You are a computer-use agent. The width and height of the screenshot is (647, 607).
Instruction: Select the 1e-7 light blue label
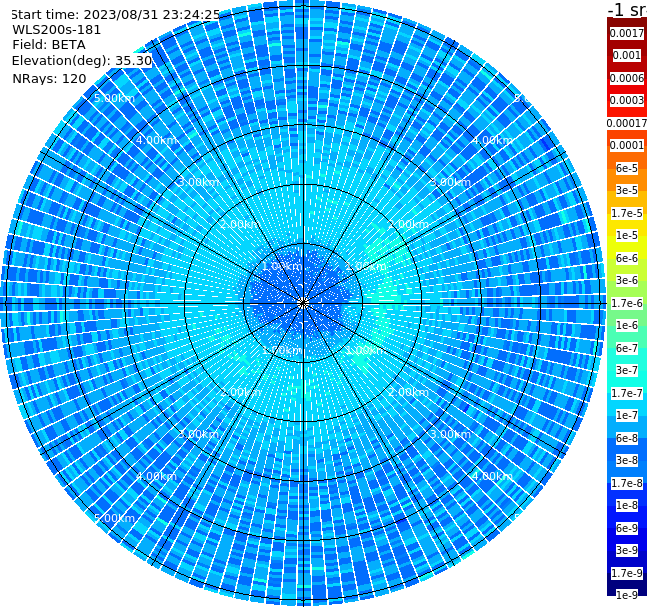[627, 416]
